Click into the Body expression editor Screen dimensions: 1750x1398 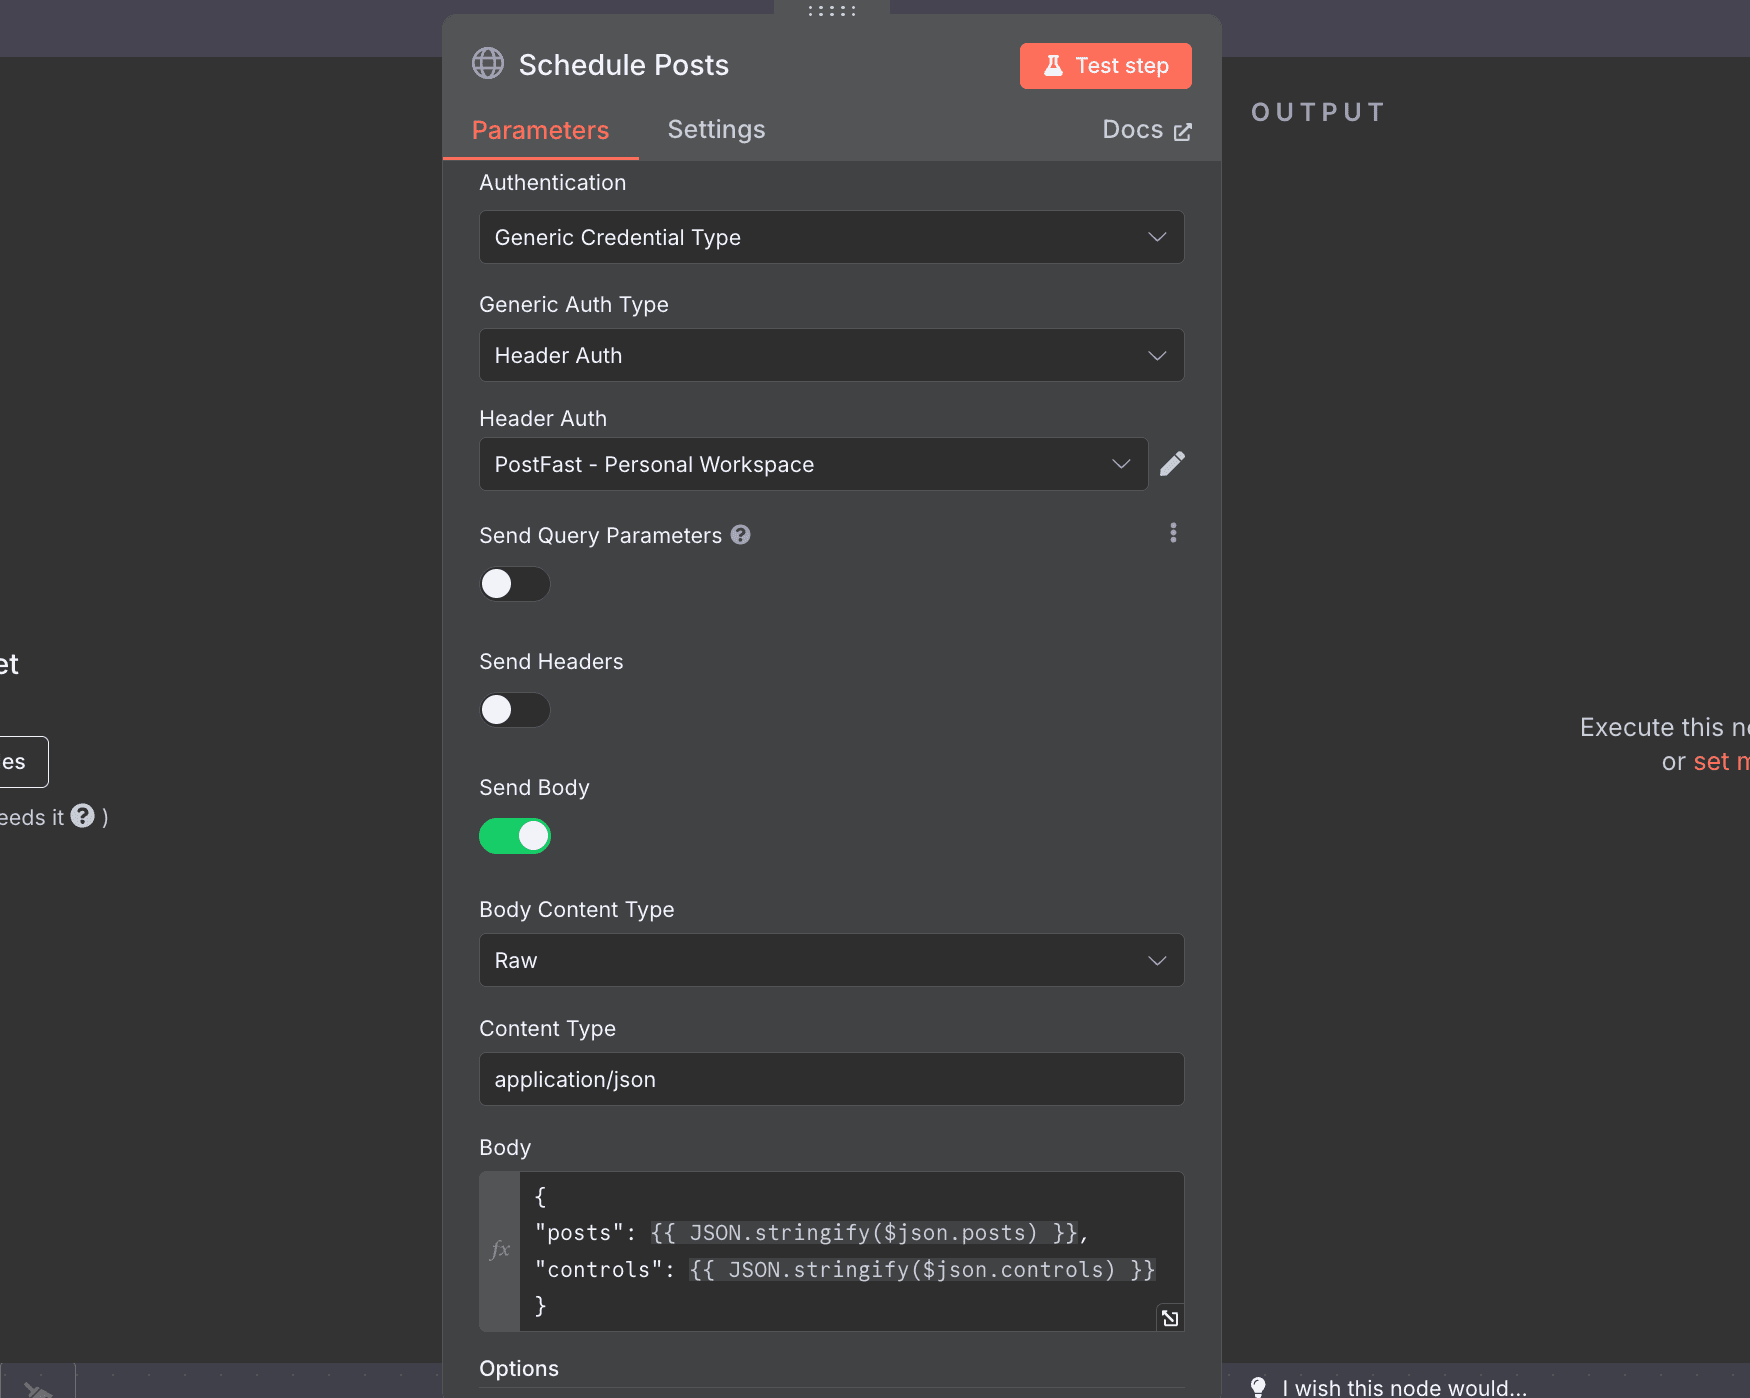pos(851,1251)
